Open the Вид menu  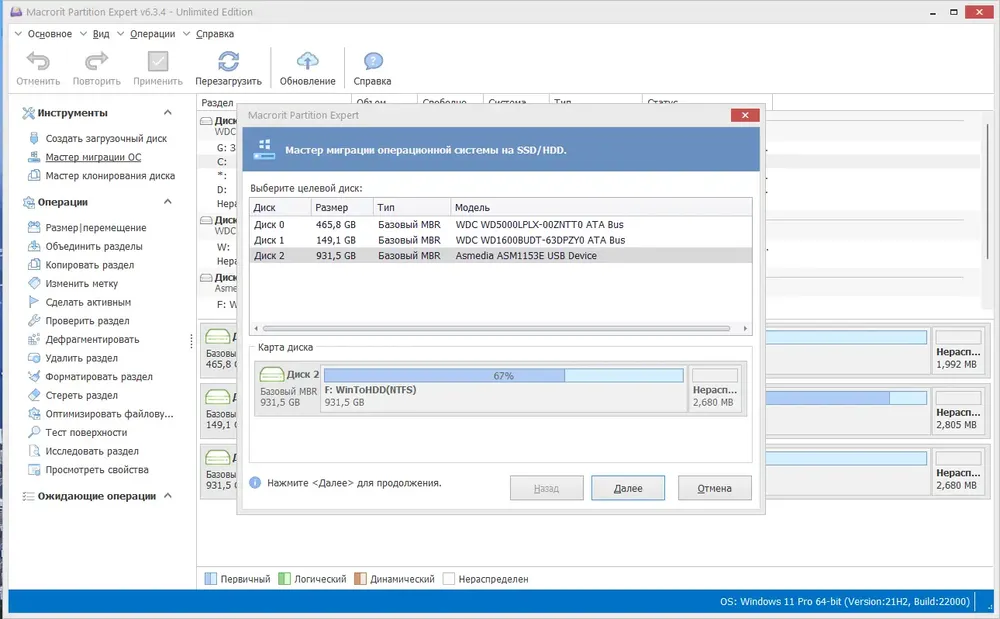pyautogui.click(x=101, y=34)
